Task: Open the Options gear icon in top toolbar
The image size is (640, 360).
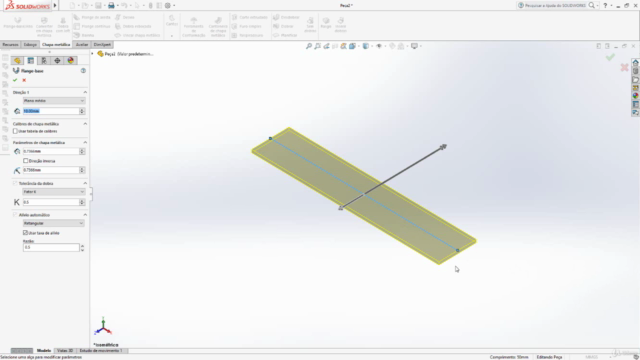Action: pos(168,5)
